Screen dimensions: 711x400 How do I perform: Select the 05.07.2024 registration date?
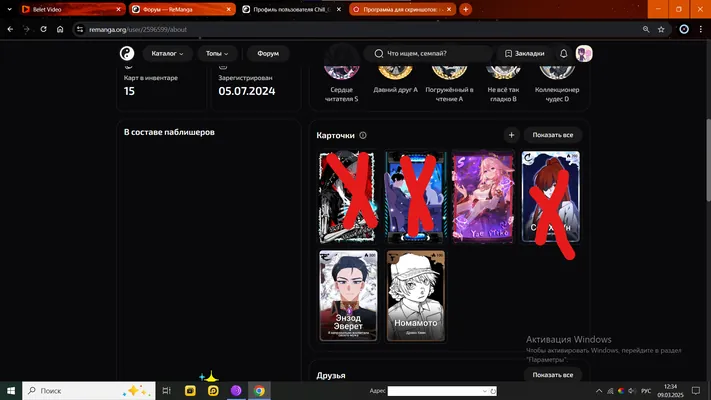(x=247, y=91)
